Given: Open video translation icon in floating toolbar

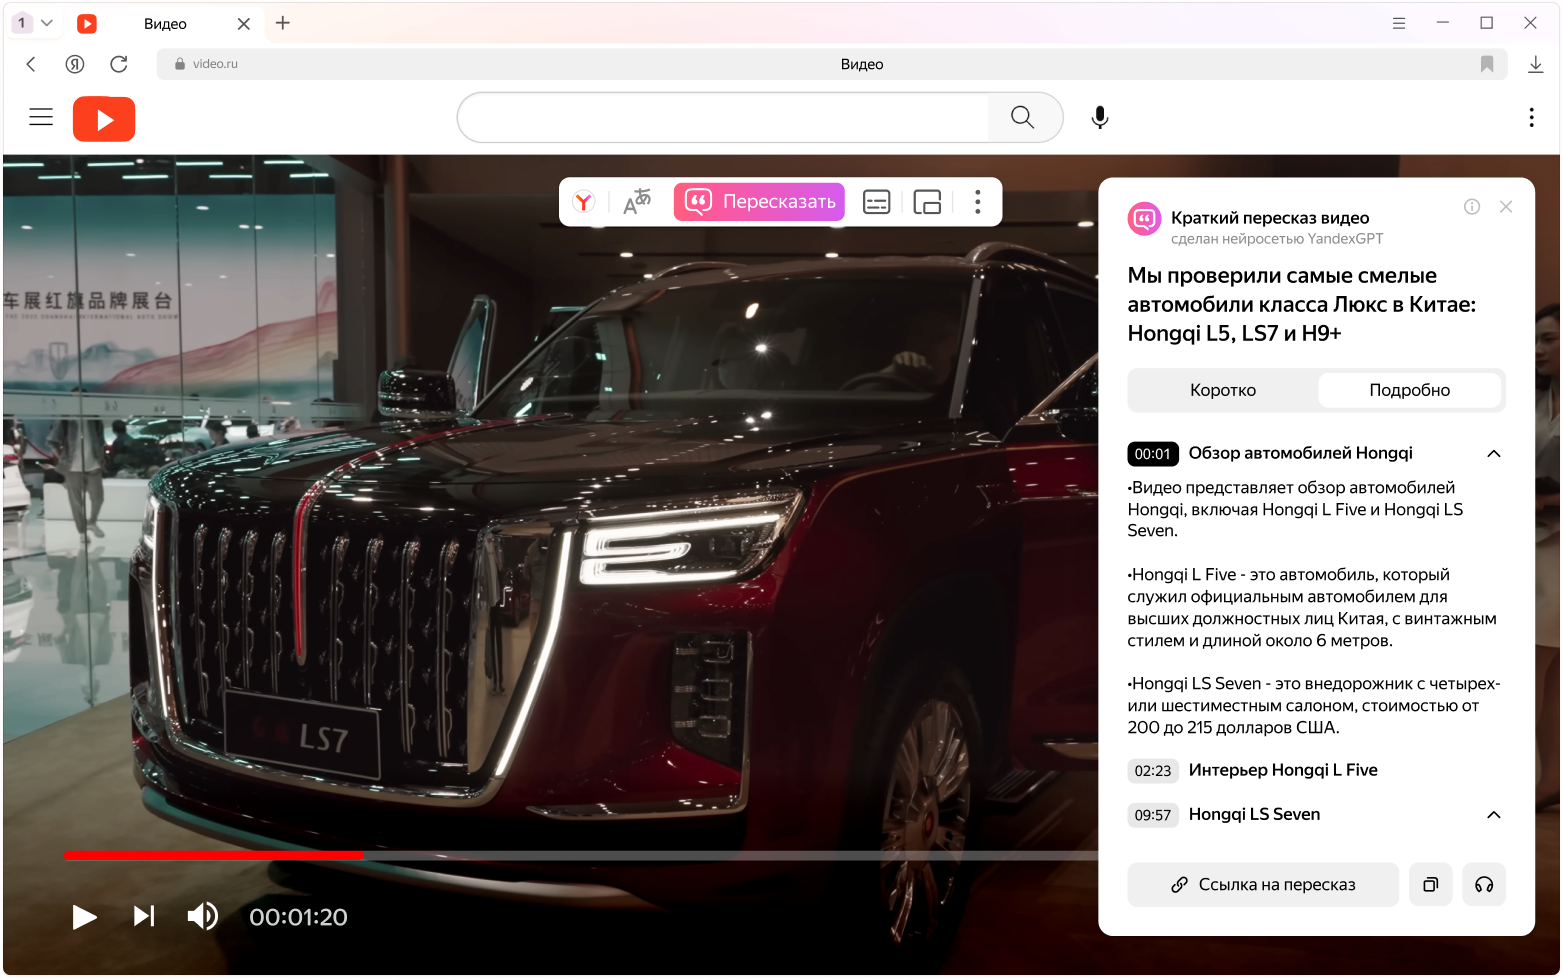Looking at the screenshot, I should 637,202.
